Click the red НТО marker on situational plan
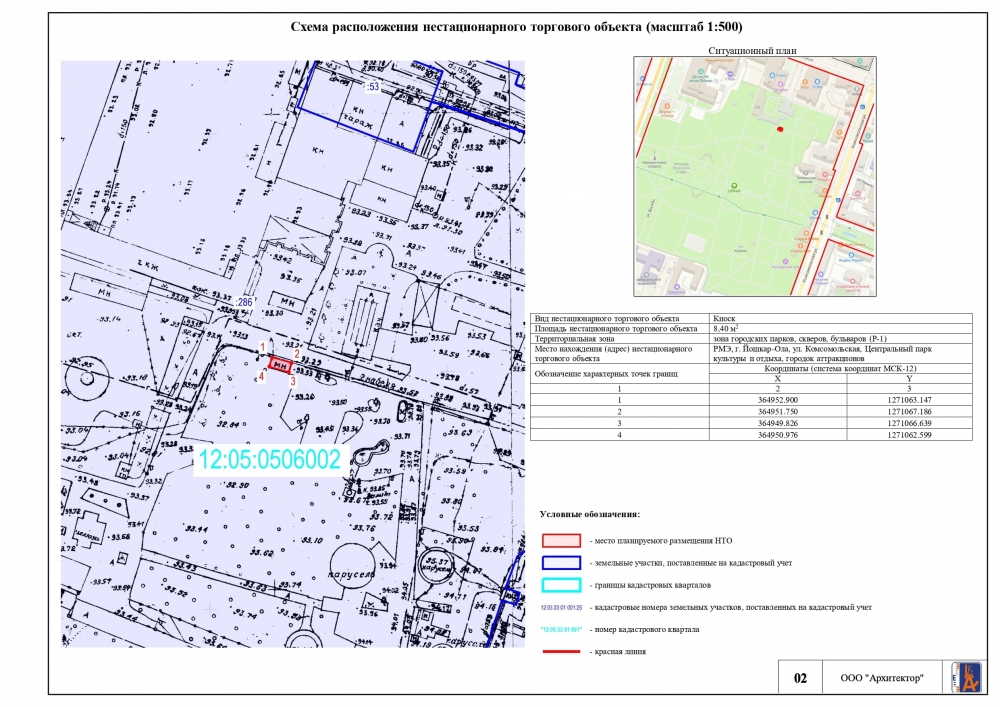1000x707 pixels. click(780, 129)
